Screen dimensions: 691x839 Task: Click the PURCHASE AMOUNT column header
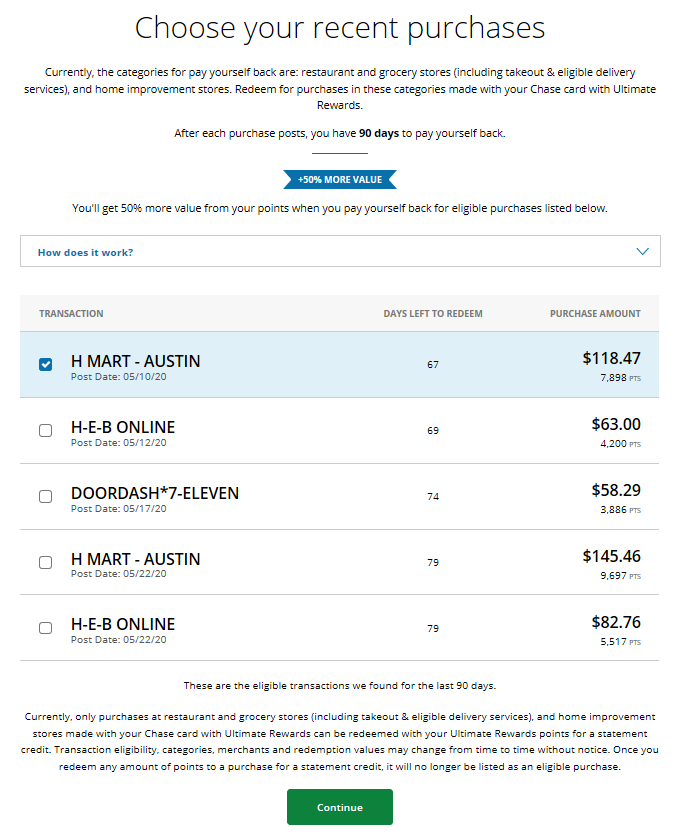pos(595,314)
